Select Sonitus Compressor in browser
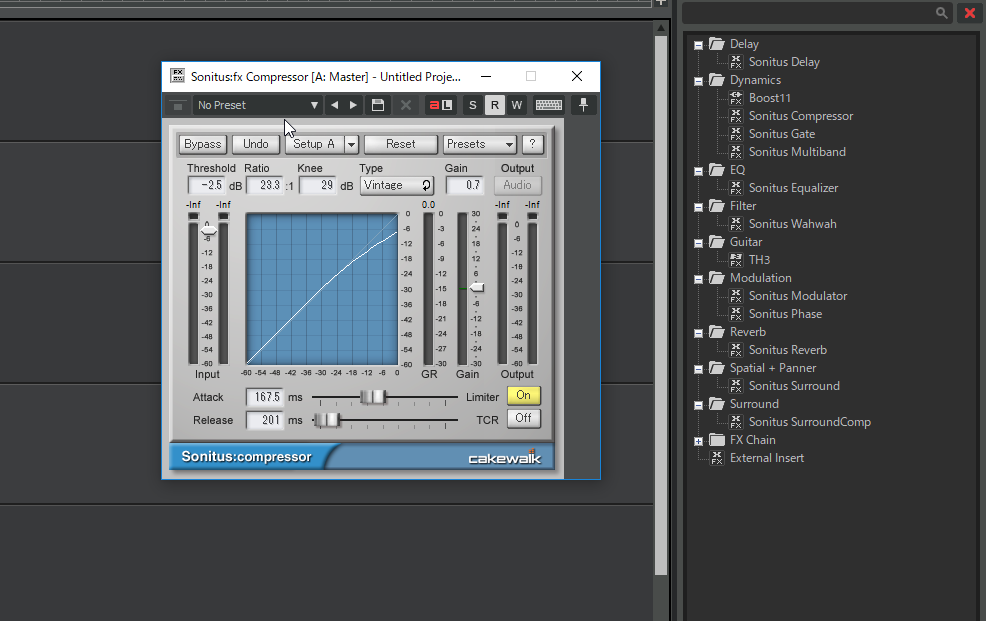986x621 pixels. 800,116
